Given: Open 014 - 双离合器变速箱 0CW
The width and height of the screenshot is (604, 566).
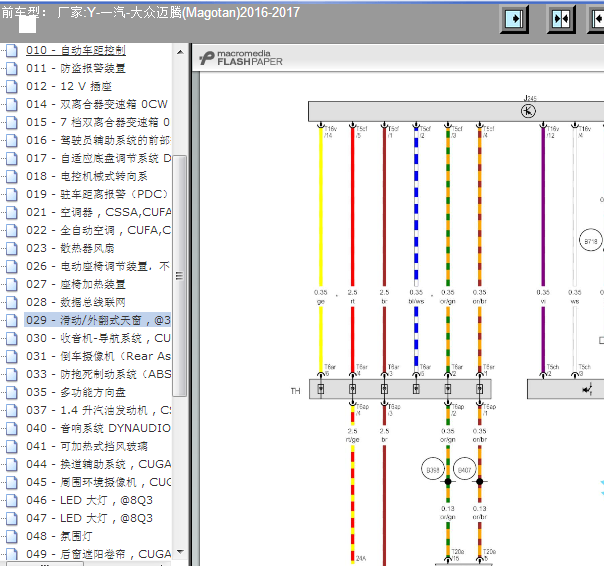Looking at the screenshot, I should pyautogui.click(x=97, y=104).
